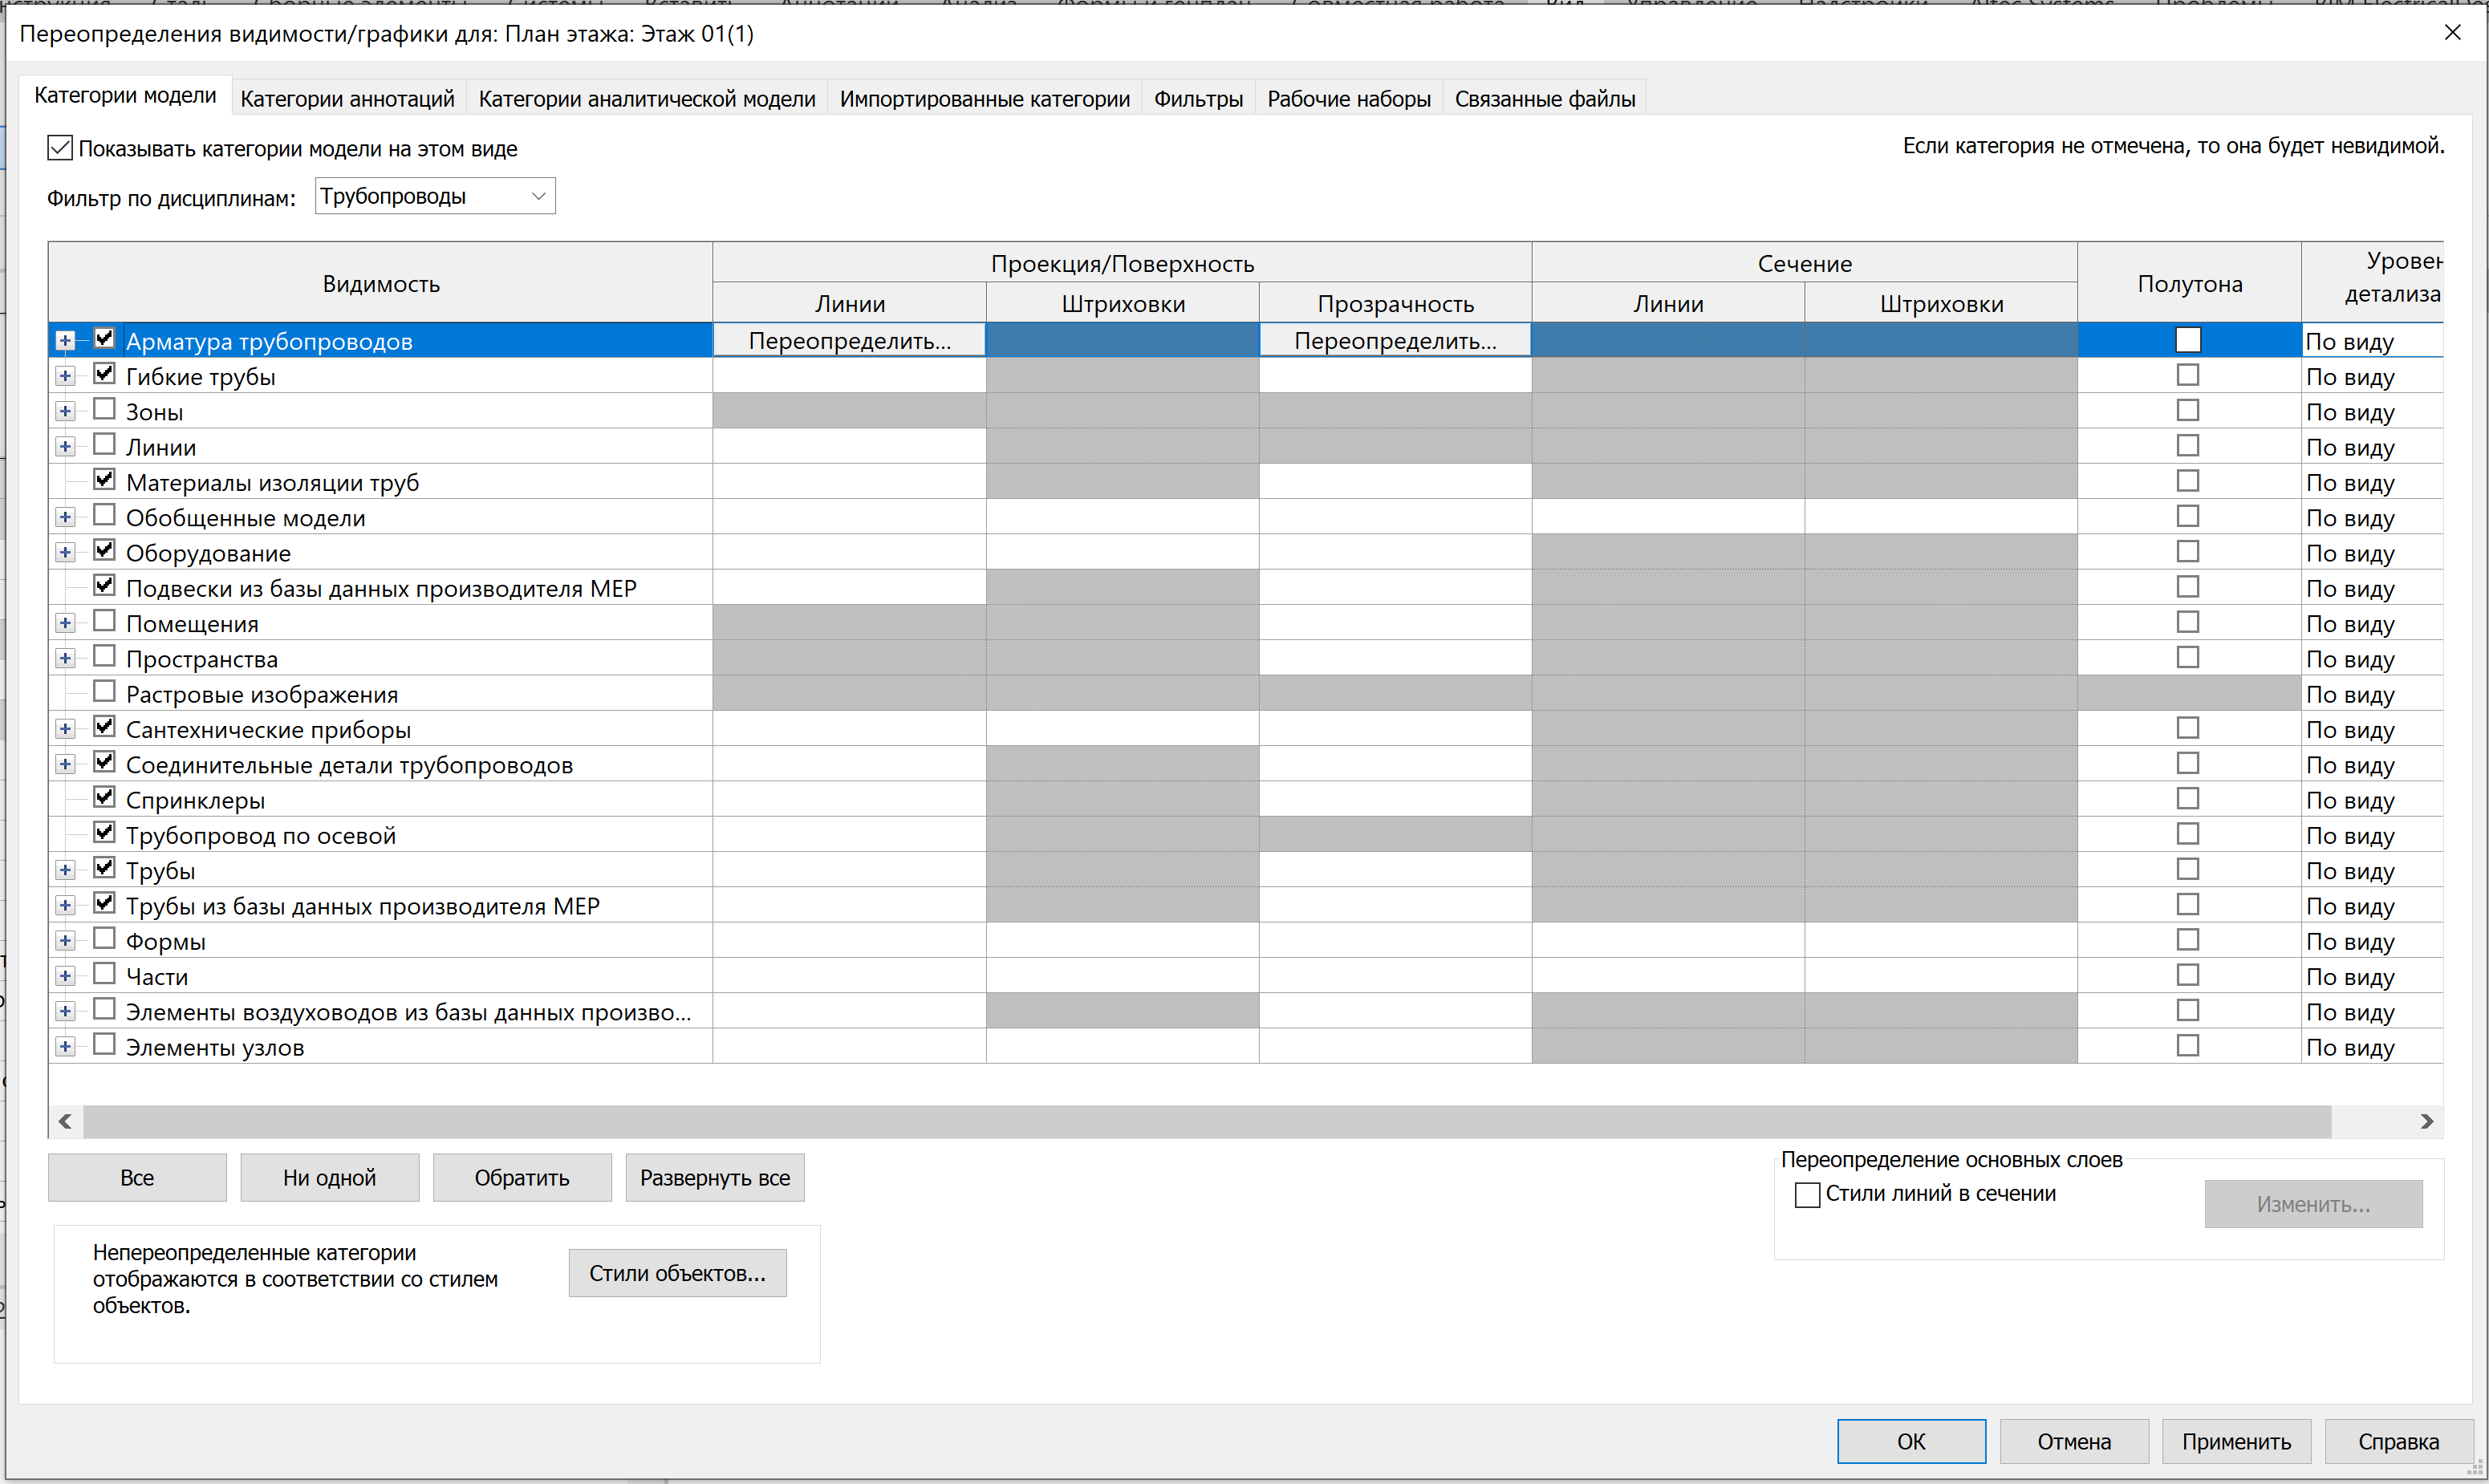The height and width of the screenshot is (1484, 2489).
Task: Click Переопределить under Прозрачность column
Action: 1395,340
